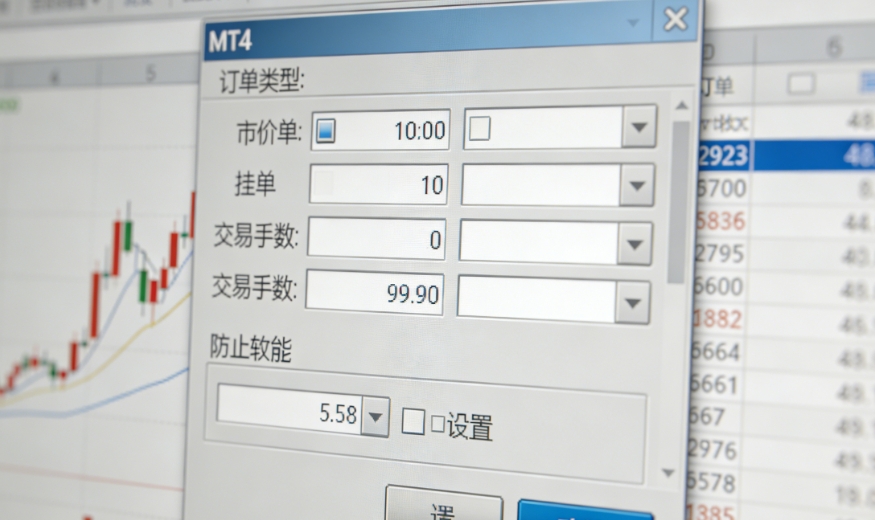875x520 pixels.
Task: Close the MT4 dialog window
Action: (x=675, y=20)
